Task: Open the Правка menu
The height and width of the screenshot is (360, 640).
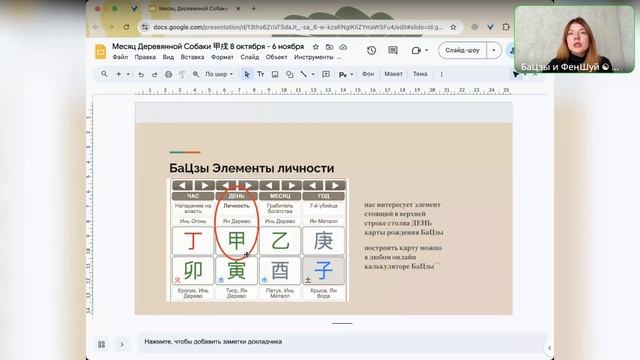Action: pos(145,57)
